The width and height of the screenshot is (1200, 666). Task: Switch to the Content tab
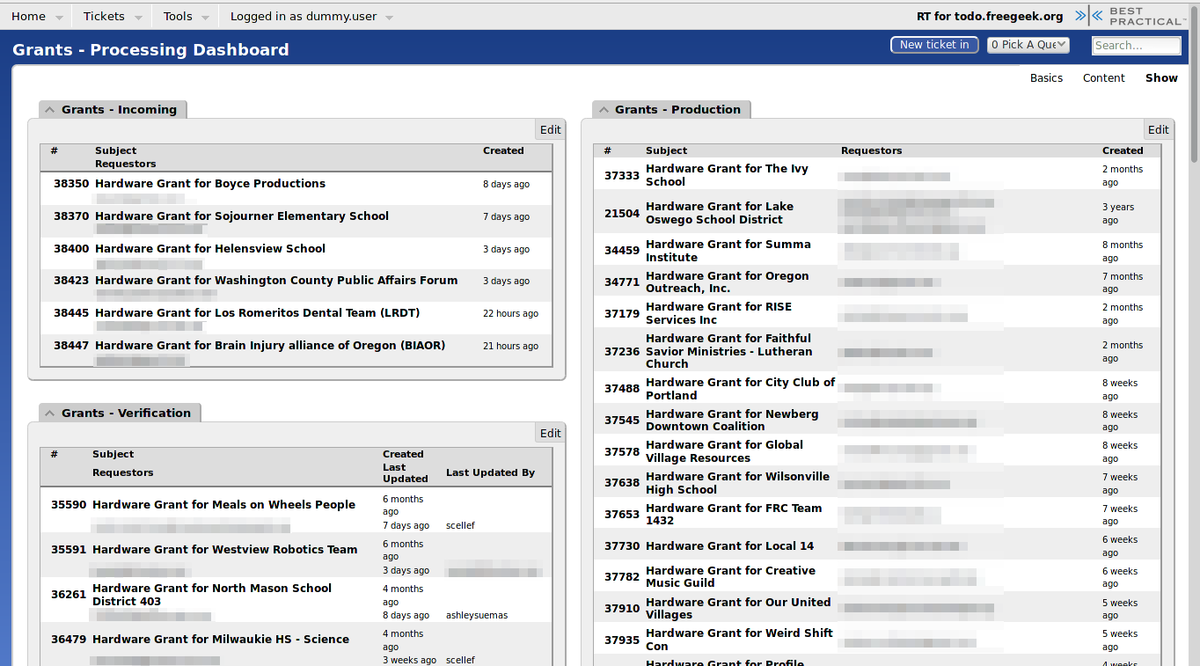pyautogui.click(x=1103, y=78)
